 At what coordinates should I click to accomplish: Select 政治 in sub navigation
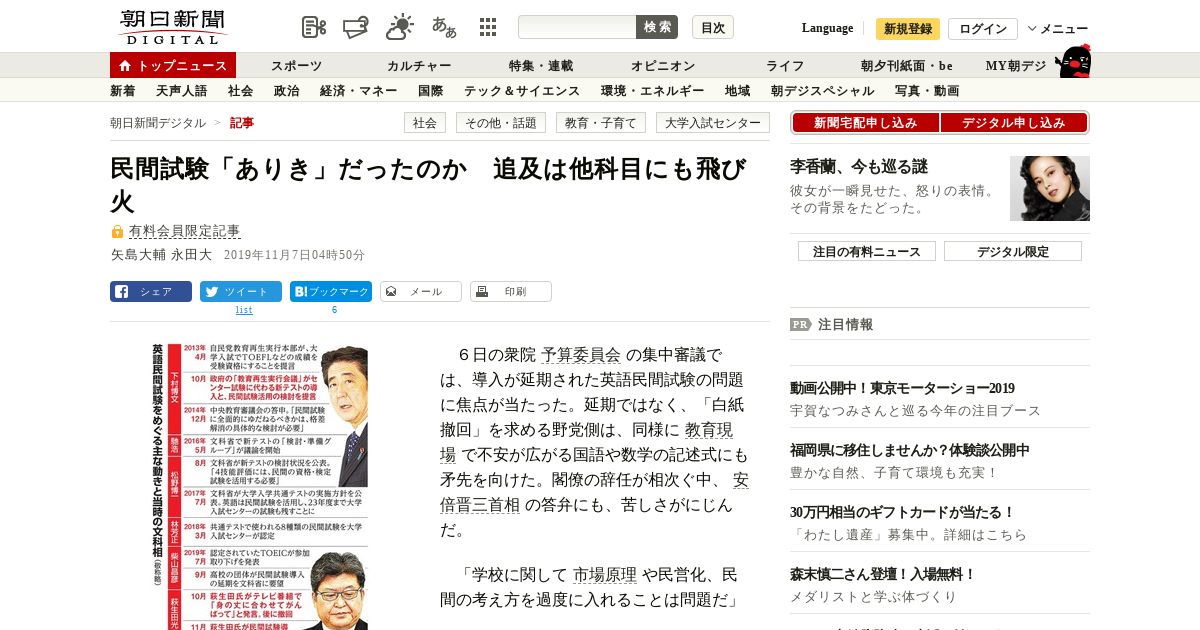286,91
